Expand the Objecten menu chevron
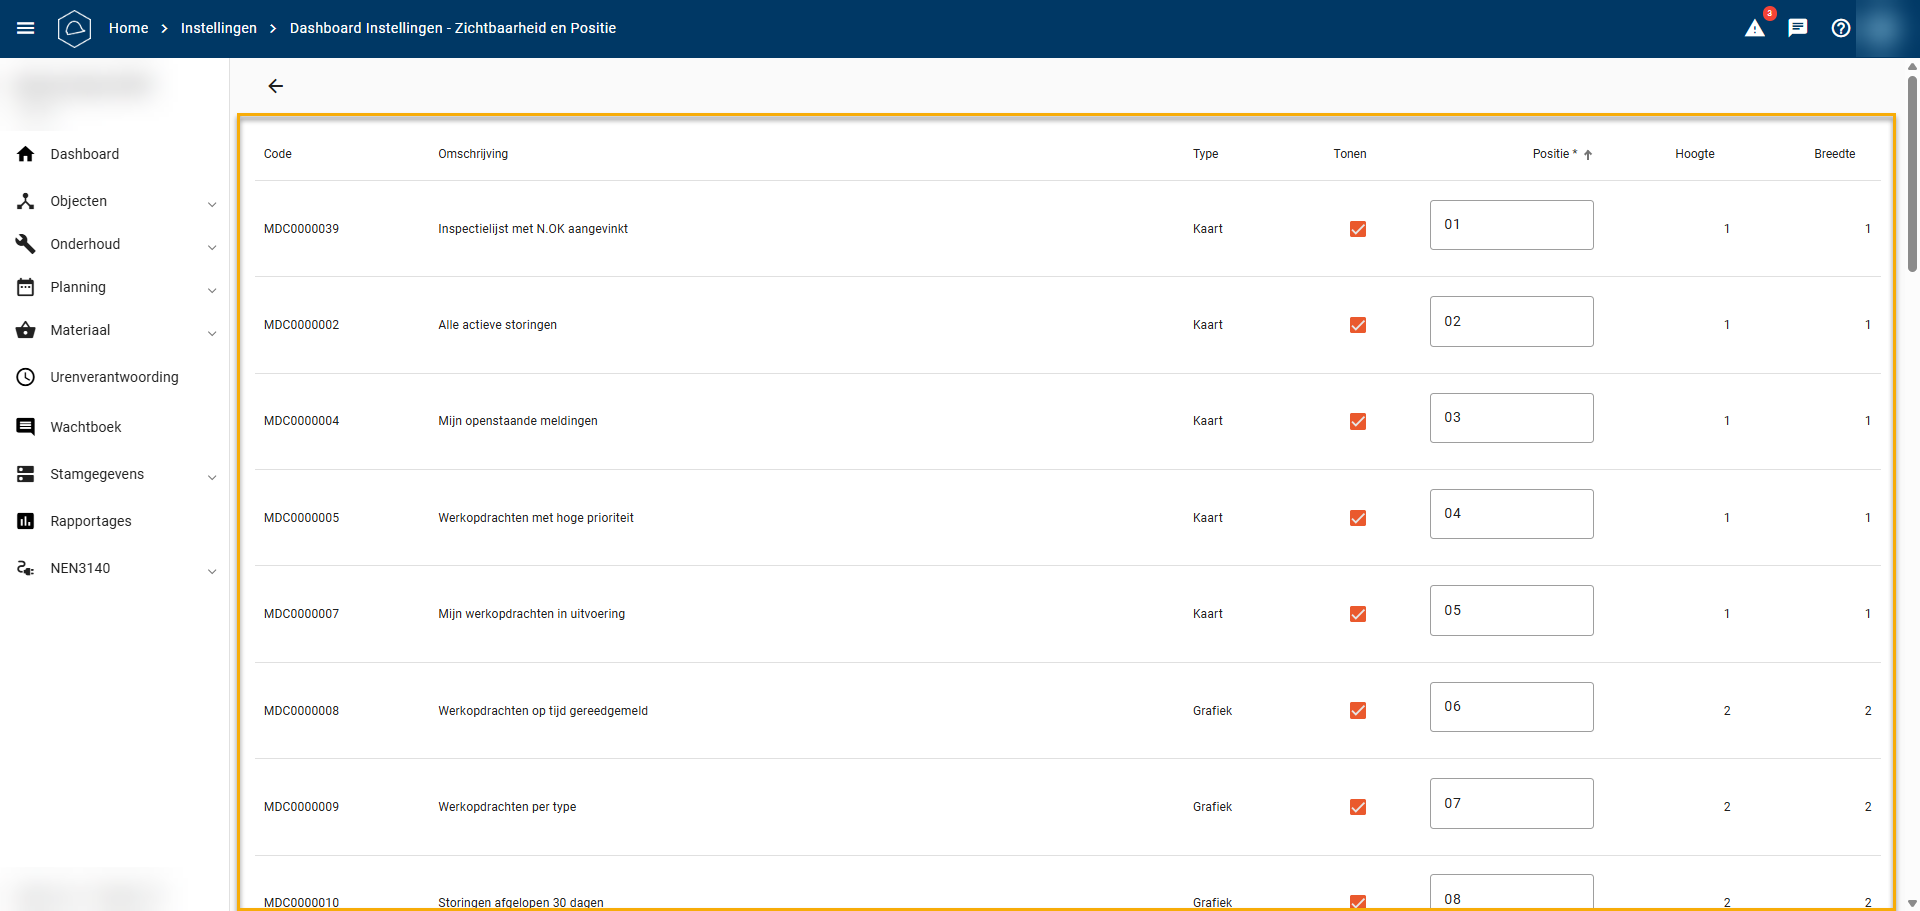This screenshot has height=911, width=1920. (212, 203)
